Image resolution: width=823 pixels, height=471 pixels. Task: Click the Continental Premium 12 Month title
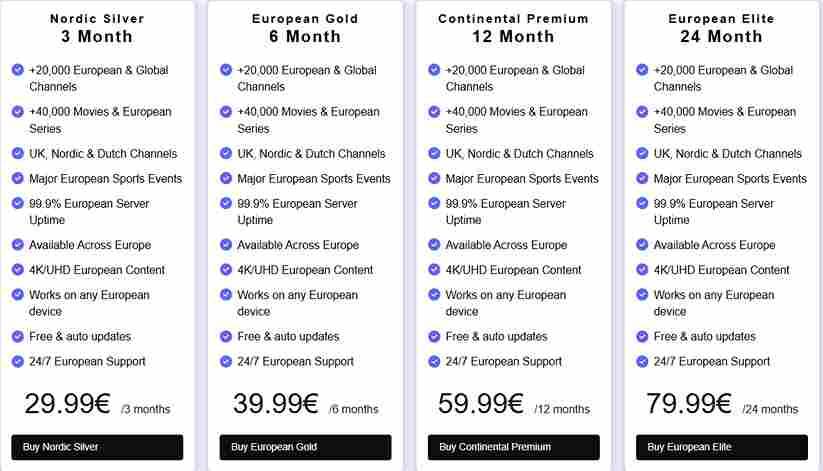pyautogui.click(x=513, y=28)
